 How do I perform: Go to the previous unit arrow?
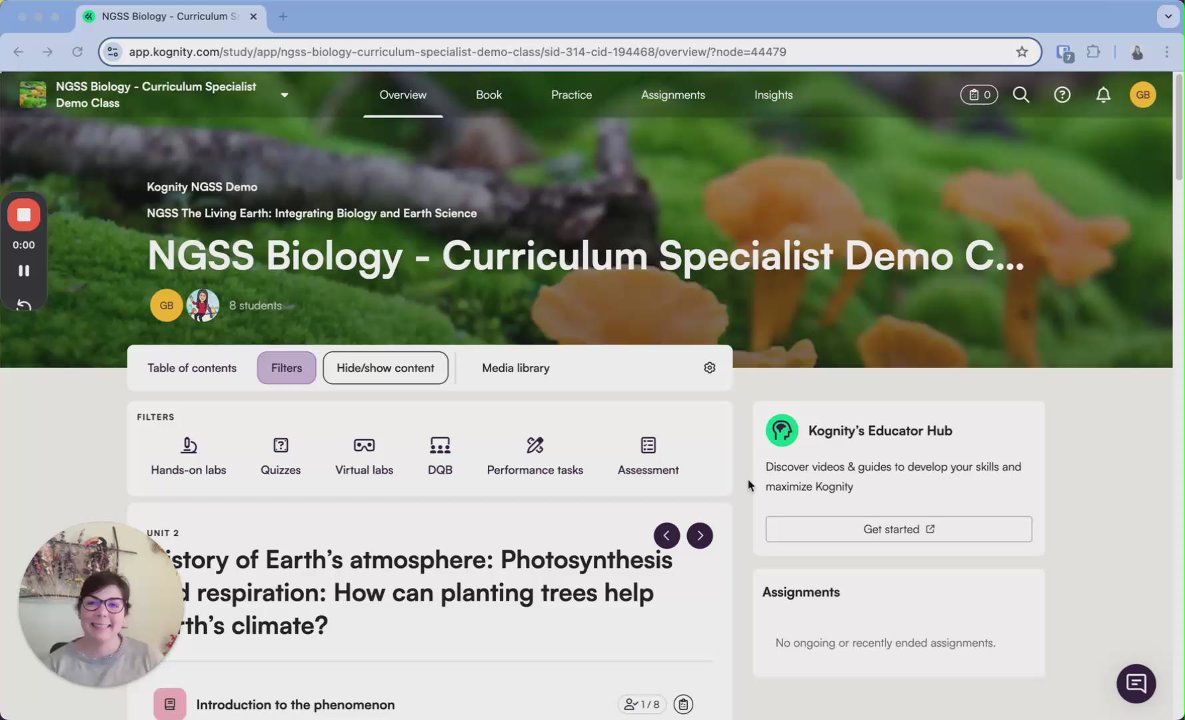click(666, 536)
